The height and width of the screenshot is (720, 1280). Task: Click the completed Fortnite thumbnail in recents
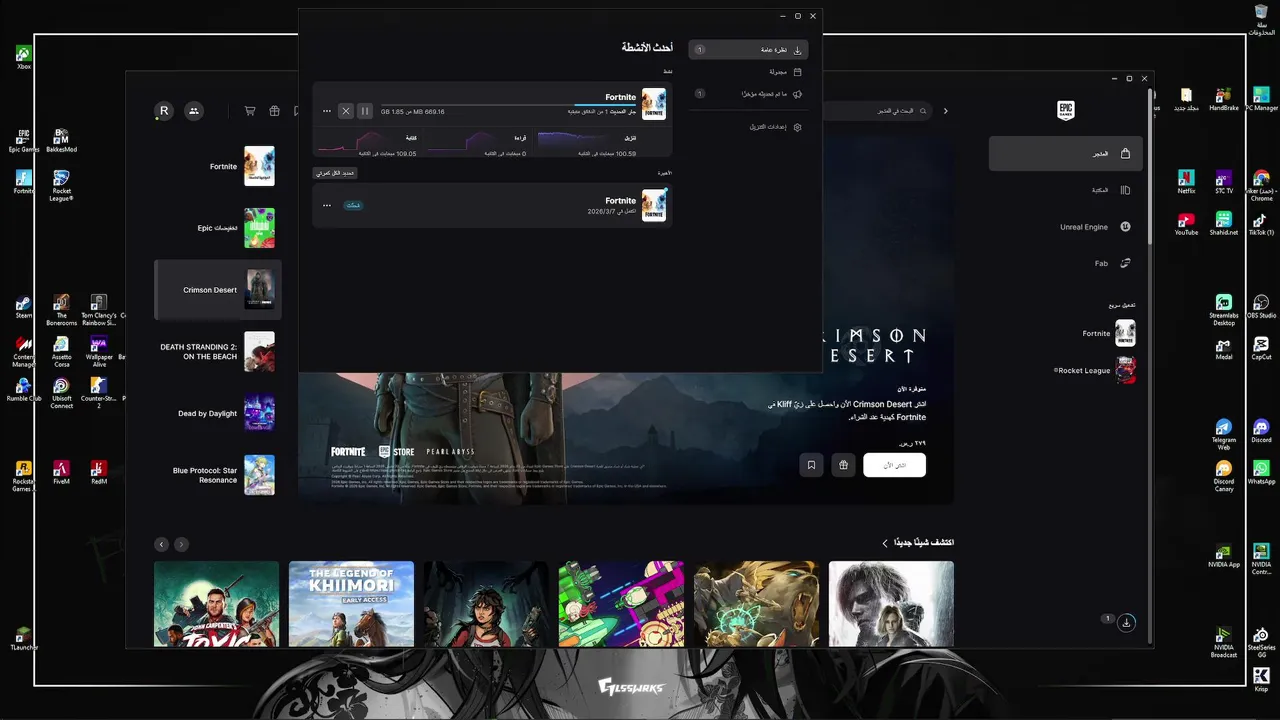[654, 205]
